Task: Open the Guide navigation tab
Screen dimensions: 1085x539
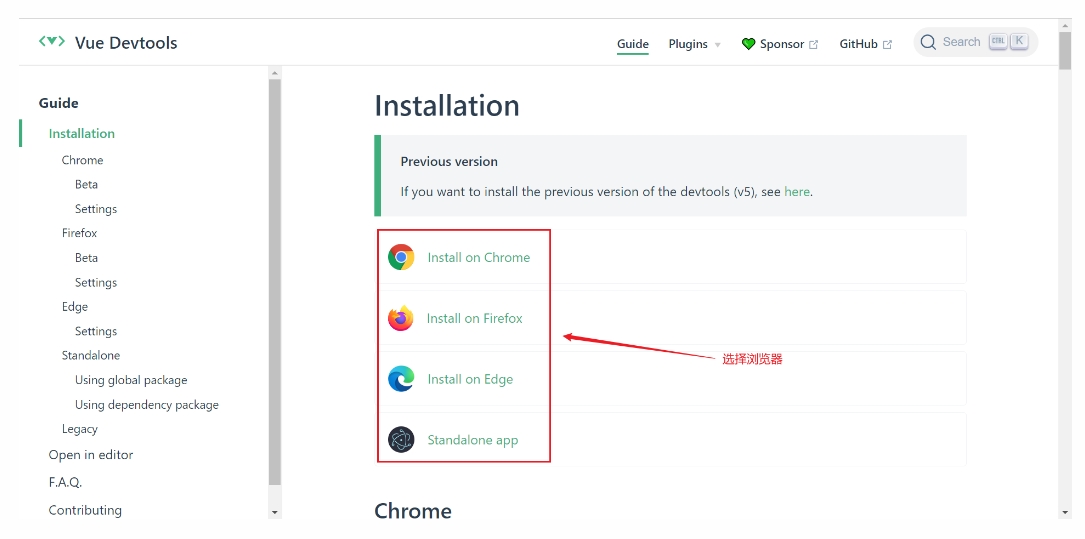Action: (x=632, y=44)
